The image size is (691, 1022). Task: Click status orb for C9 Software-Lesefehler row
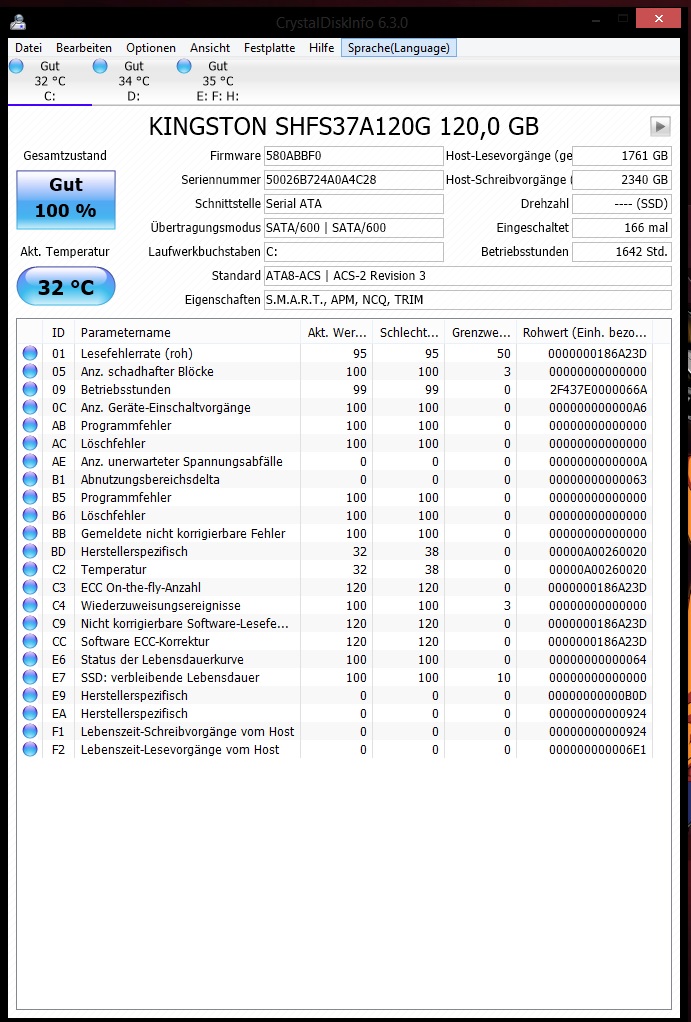click(30, 623)
